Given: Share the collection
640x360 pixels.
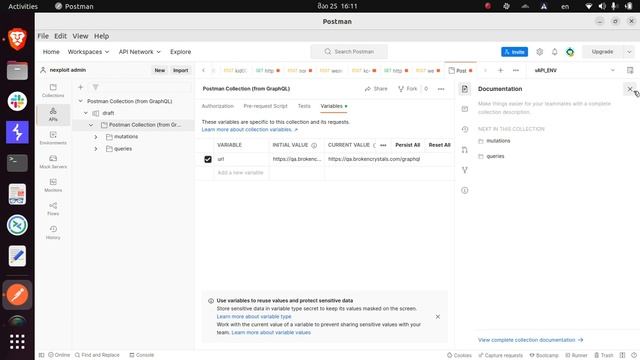Looking at the screenshot, I should (376, 89).
